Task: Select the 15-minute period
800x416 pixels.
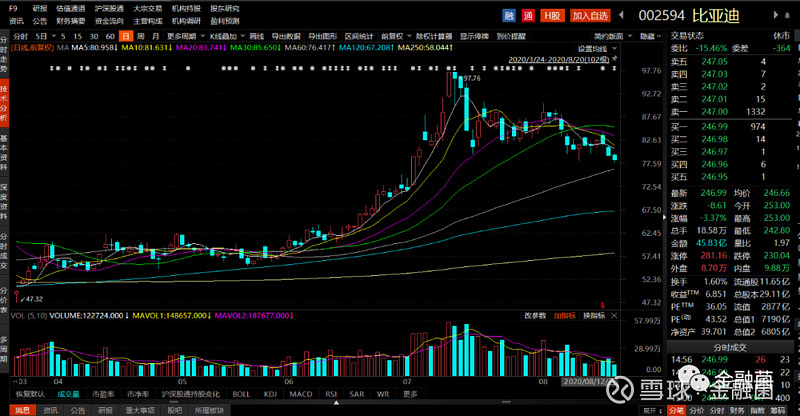Action: [78, 36]
